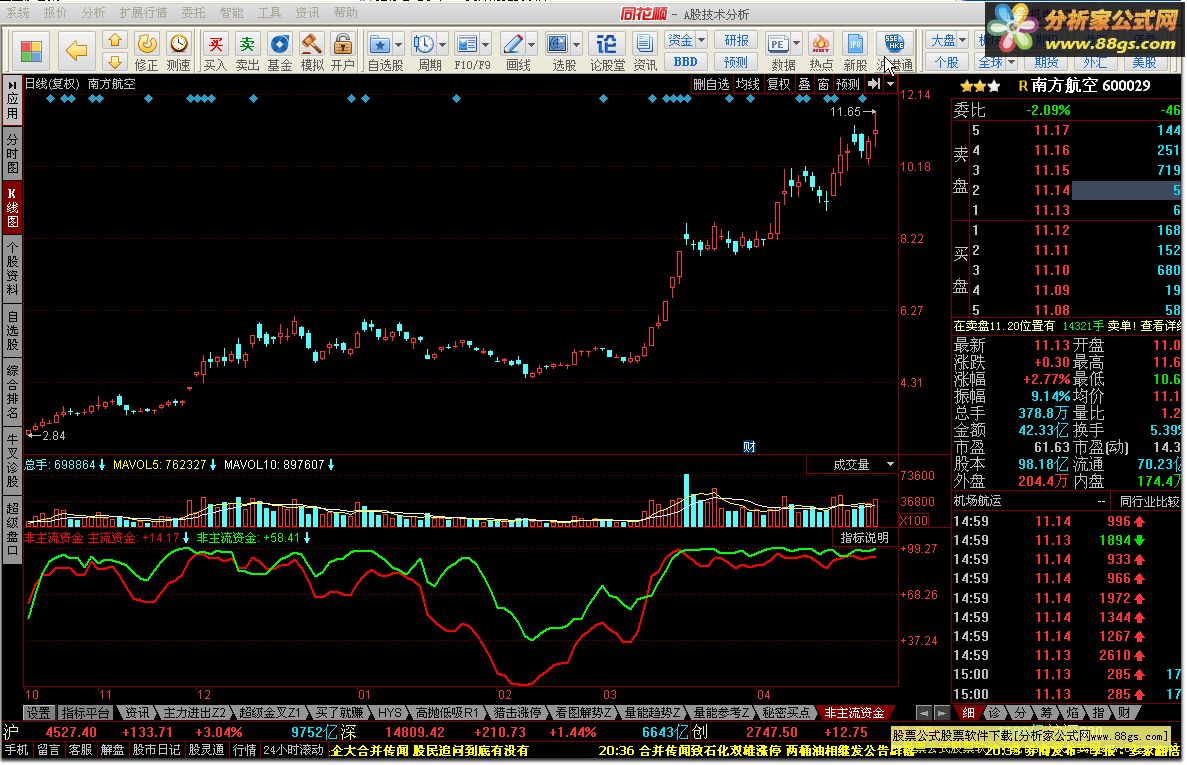Click the 指标说明 button
Screen dimensions: 1187x765
(865, 537)
